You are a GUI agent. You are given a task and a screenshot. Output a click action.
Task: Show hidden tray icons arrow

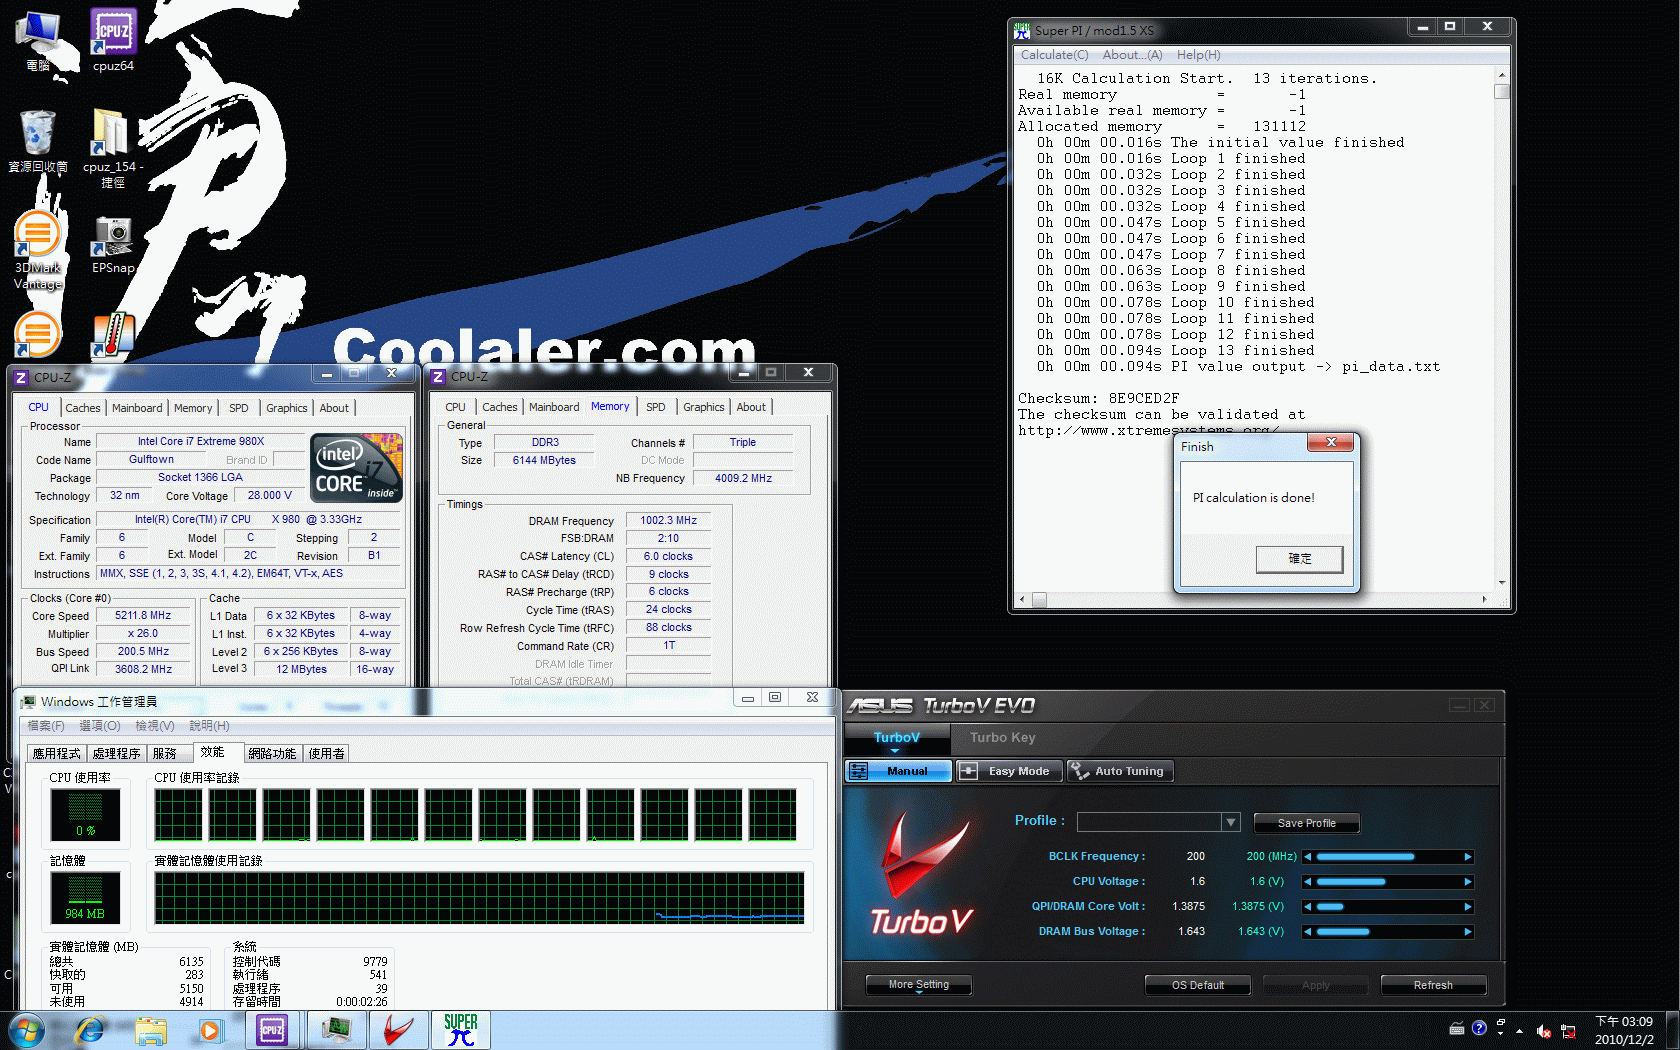1519,1031
